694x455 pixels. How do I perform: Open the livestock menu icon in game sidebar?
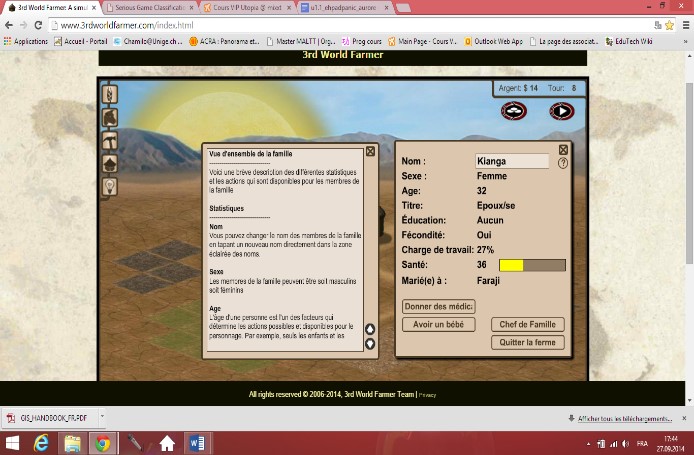[x=110, y=118]
